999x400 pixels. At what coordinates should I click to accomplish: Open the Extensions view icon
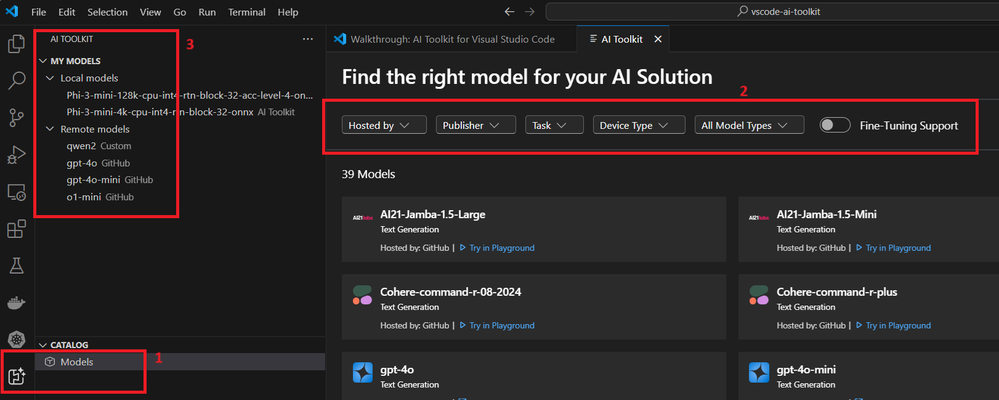17,229
